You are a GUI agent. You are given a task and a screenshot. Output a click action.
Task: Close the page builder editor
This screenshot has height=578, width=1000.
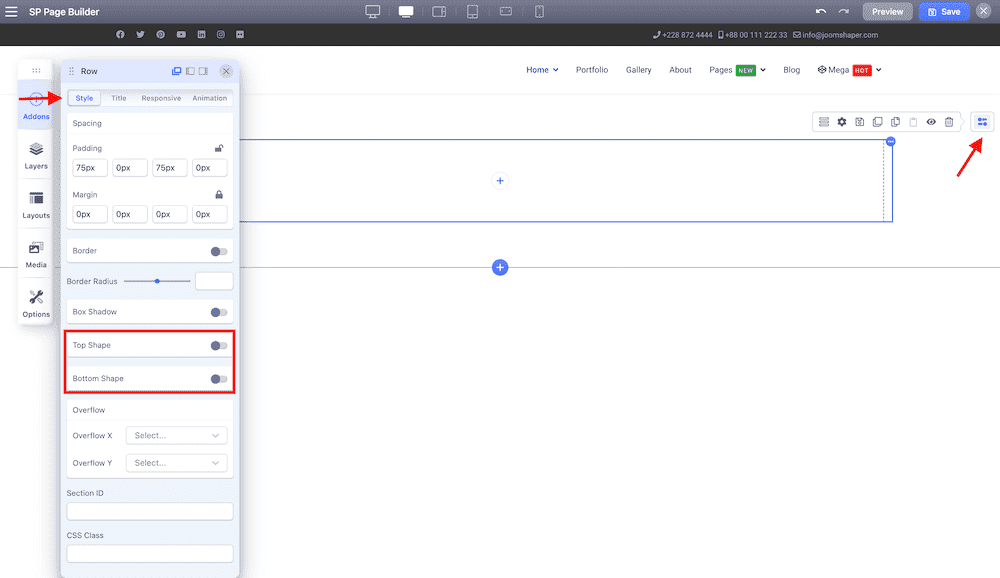coord(983,11)
